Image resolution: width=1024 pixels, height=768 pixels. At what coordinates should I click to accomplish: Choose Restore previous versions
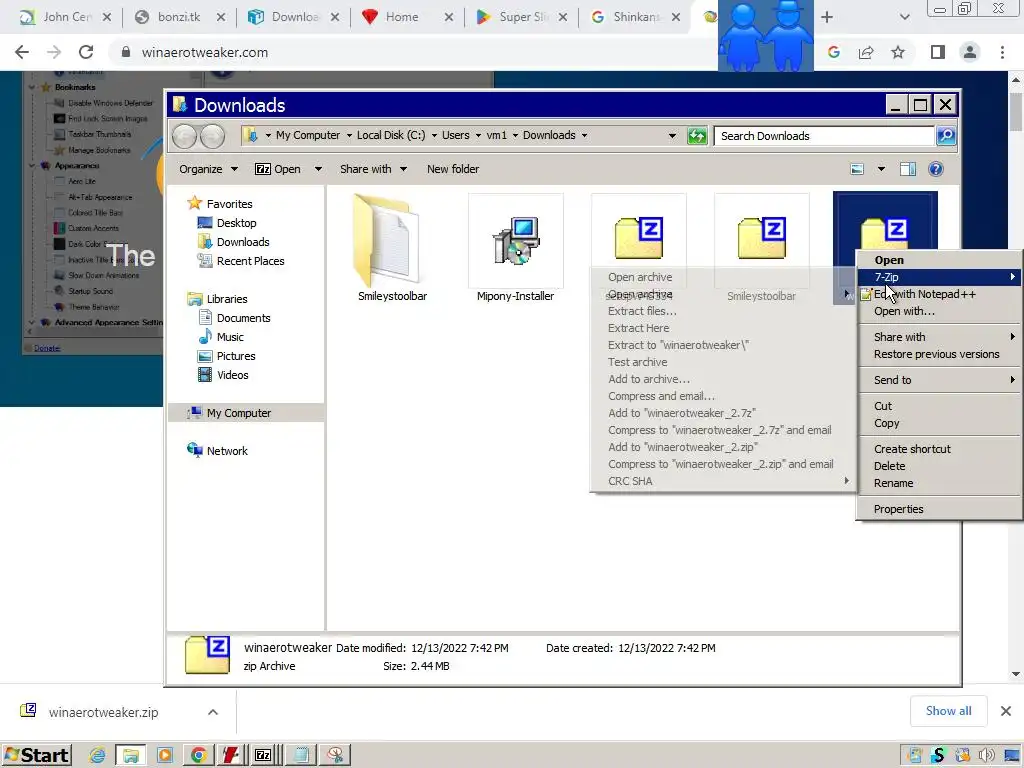pos(939,354)
